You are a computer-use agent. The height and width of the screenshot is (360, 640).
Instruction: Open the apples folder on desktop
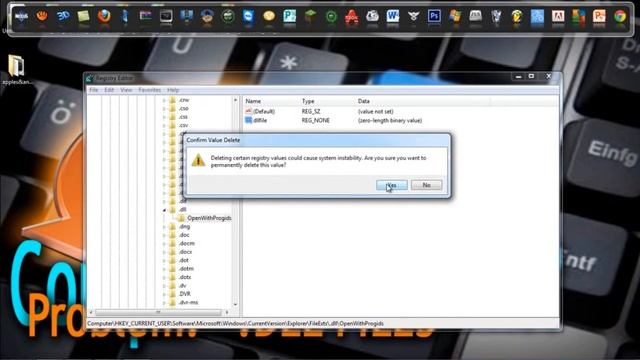tap(17, 69)
